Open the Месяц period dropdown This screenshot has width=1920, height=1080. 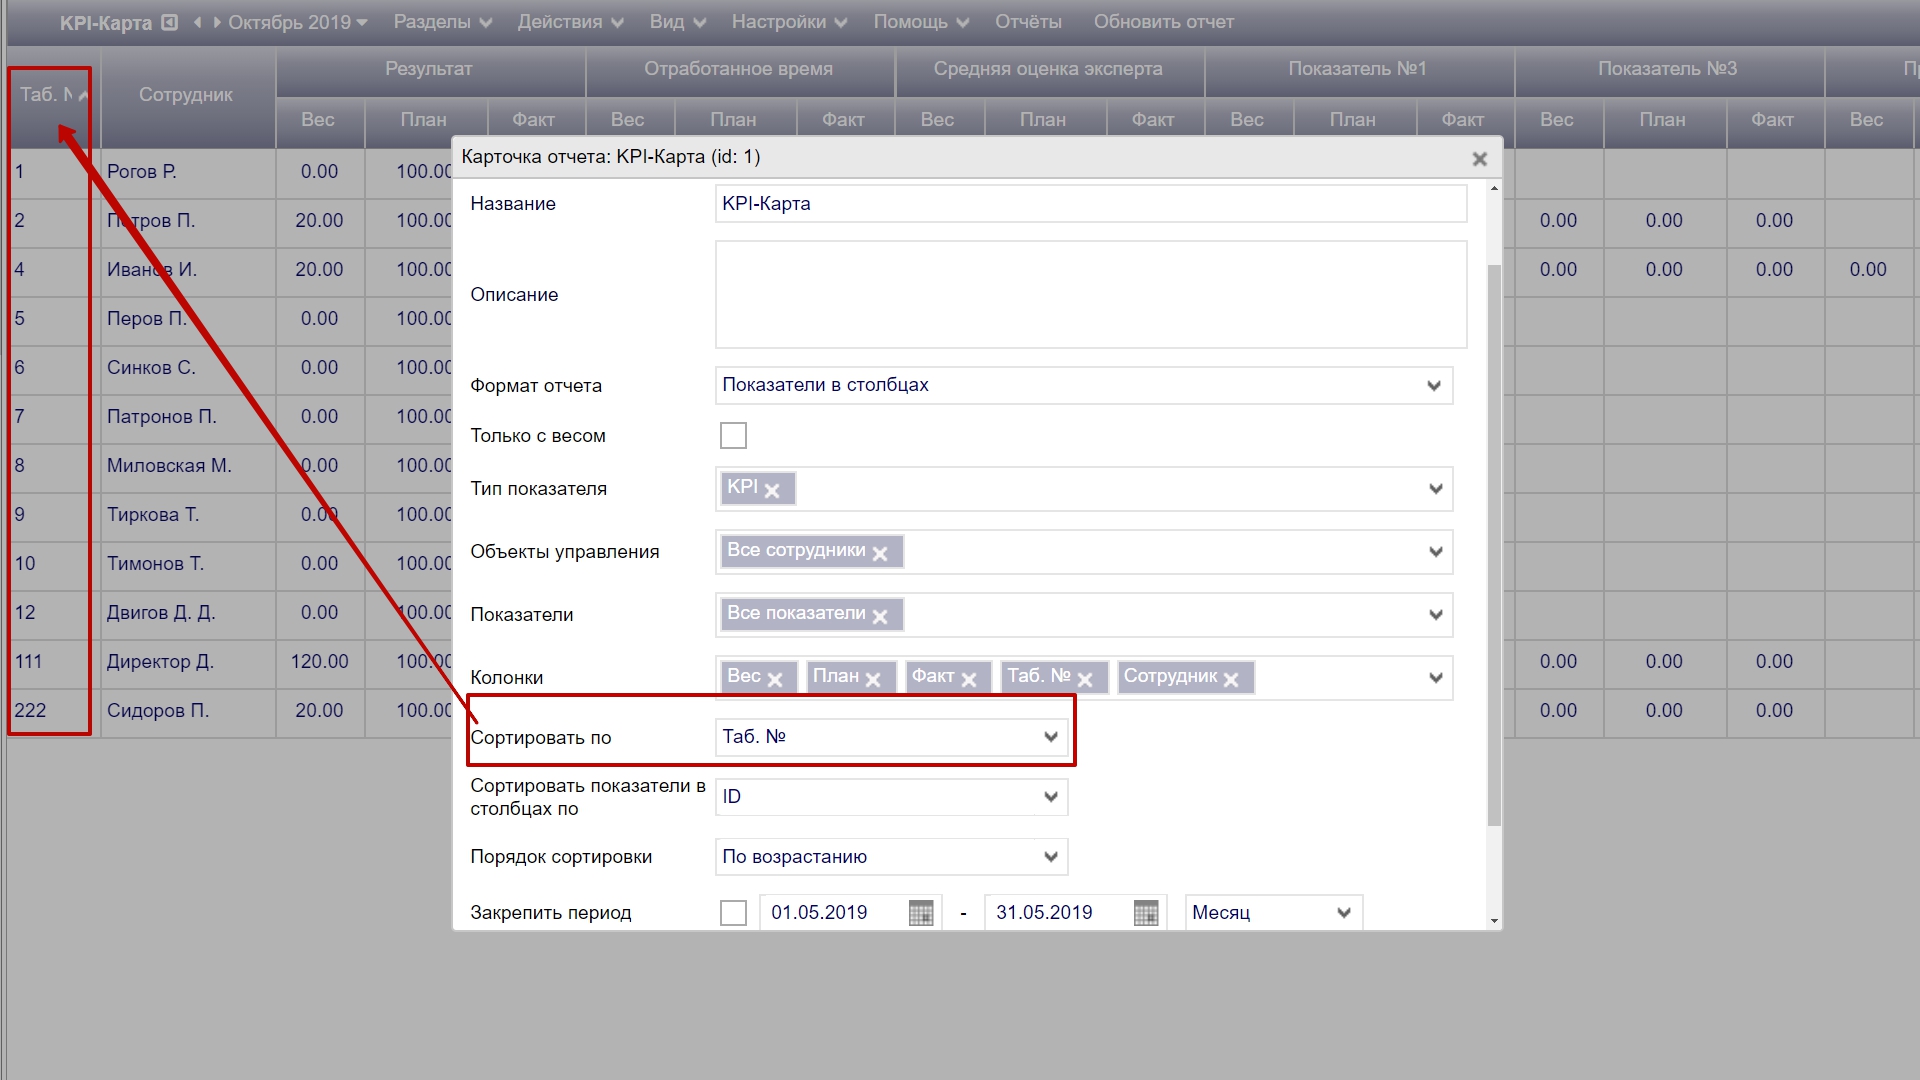[1272, 913]
